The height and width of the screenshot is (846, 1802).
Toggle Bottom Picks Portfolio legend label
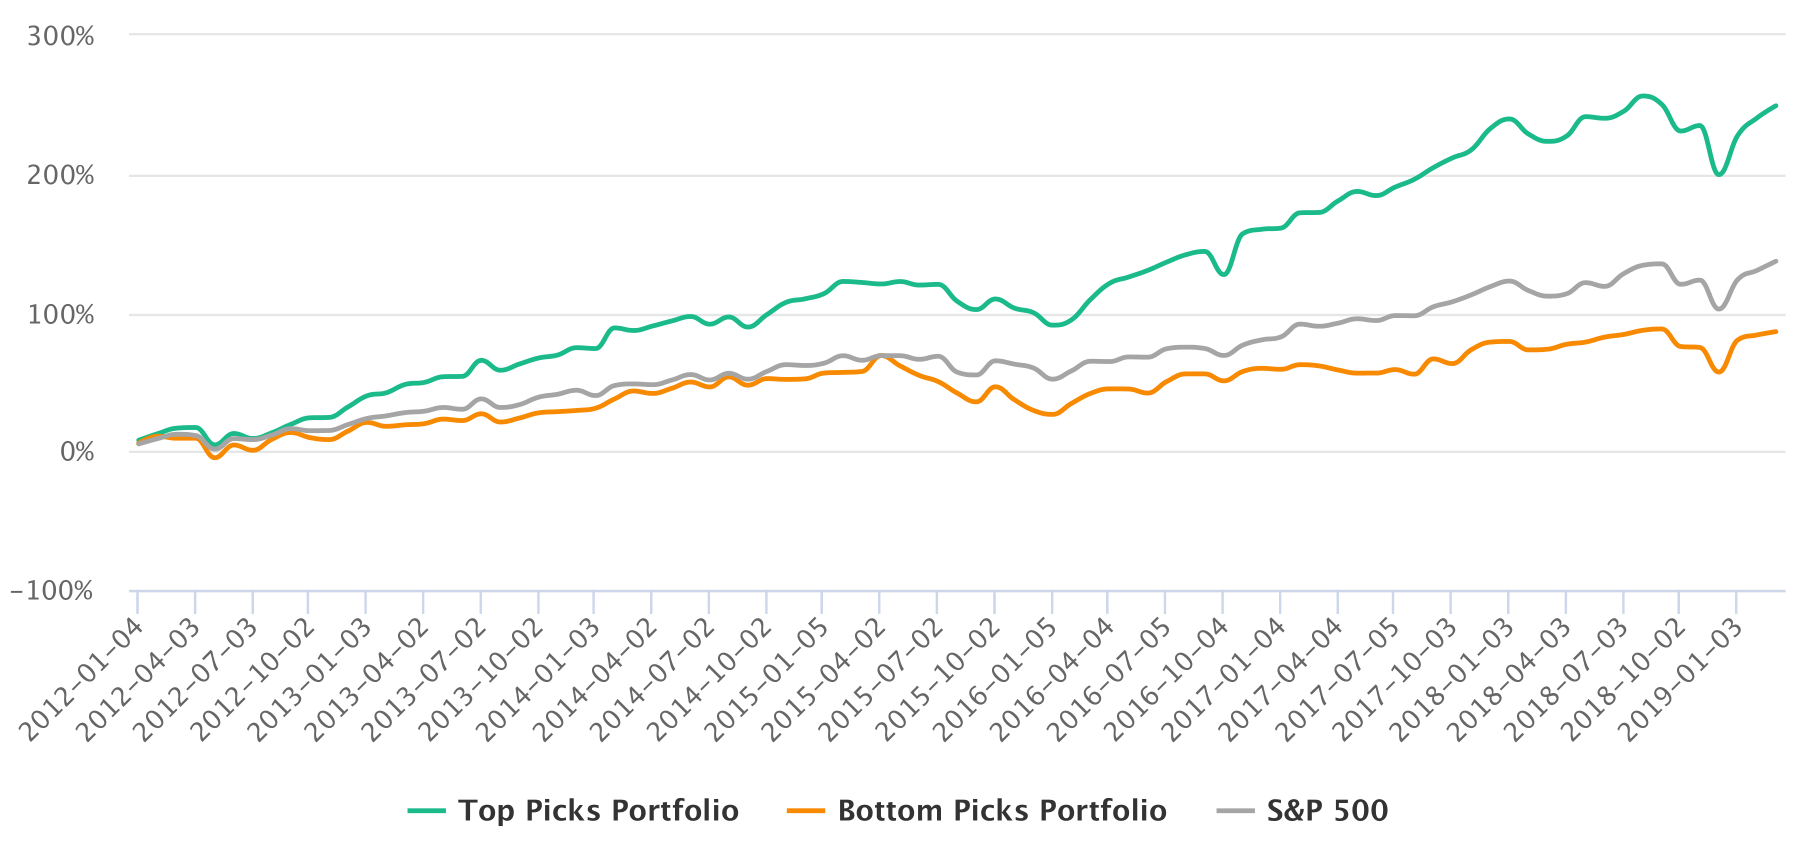coord(1002,810)
